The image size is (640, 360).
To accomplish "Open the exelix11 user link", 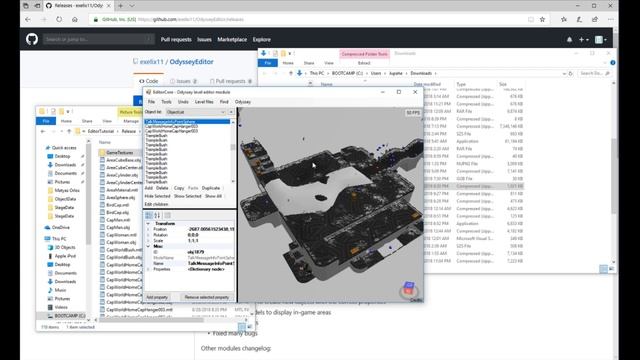I will [151, 62].
